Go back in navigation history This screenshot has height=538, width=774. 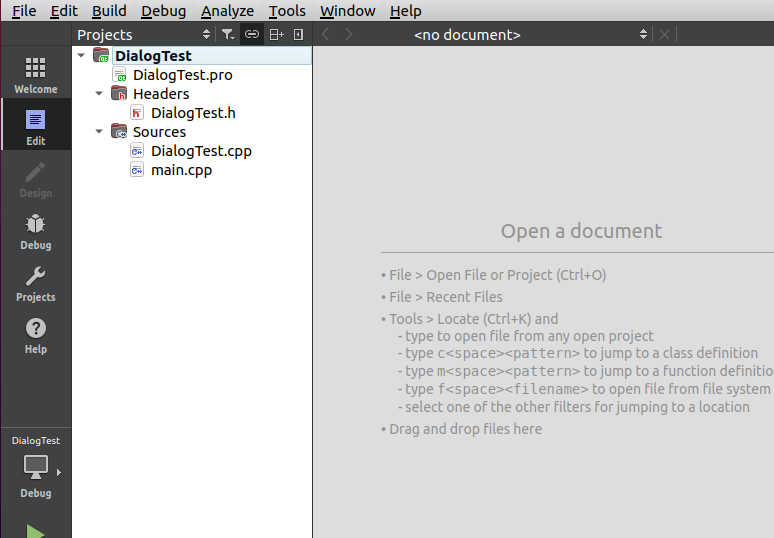(325, 35)
